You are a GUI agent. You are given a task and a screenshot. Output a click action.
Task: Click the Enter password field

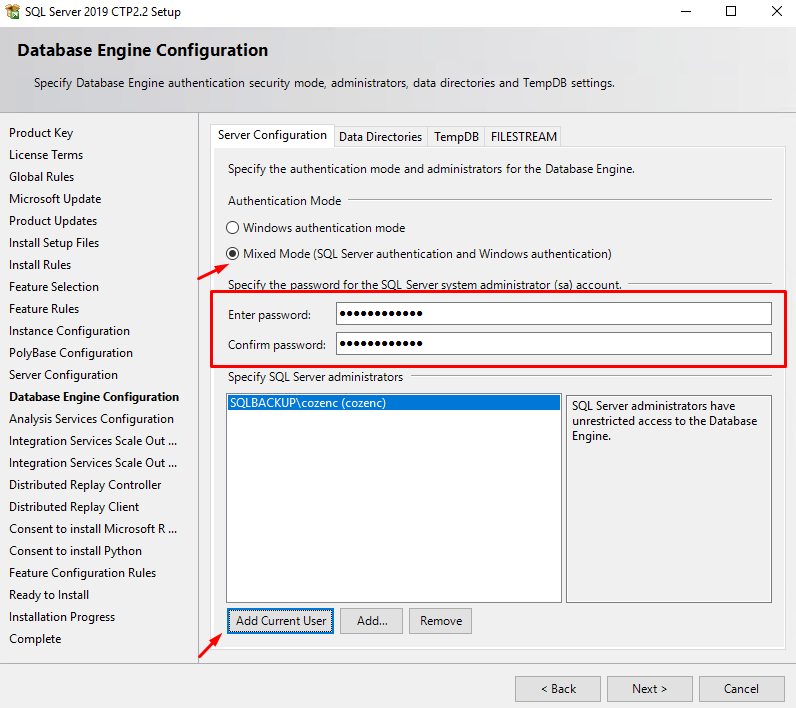click(x=553, y=314)
